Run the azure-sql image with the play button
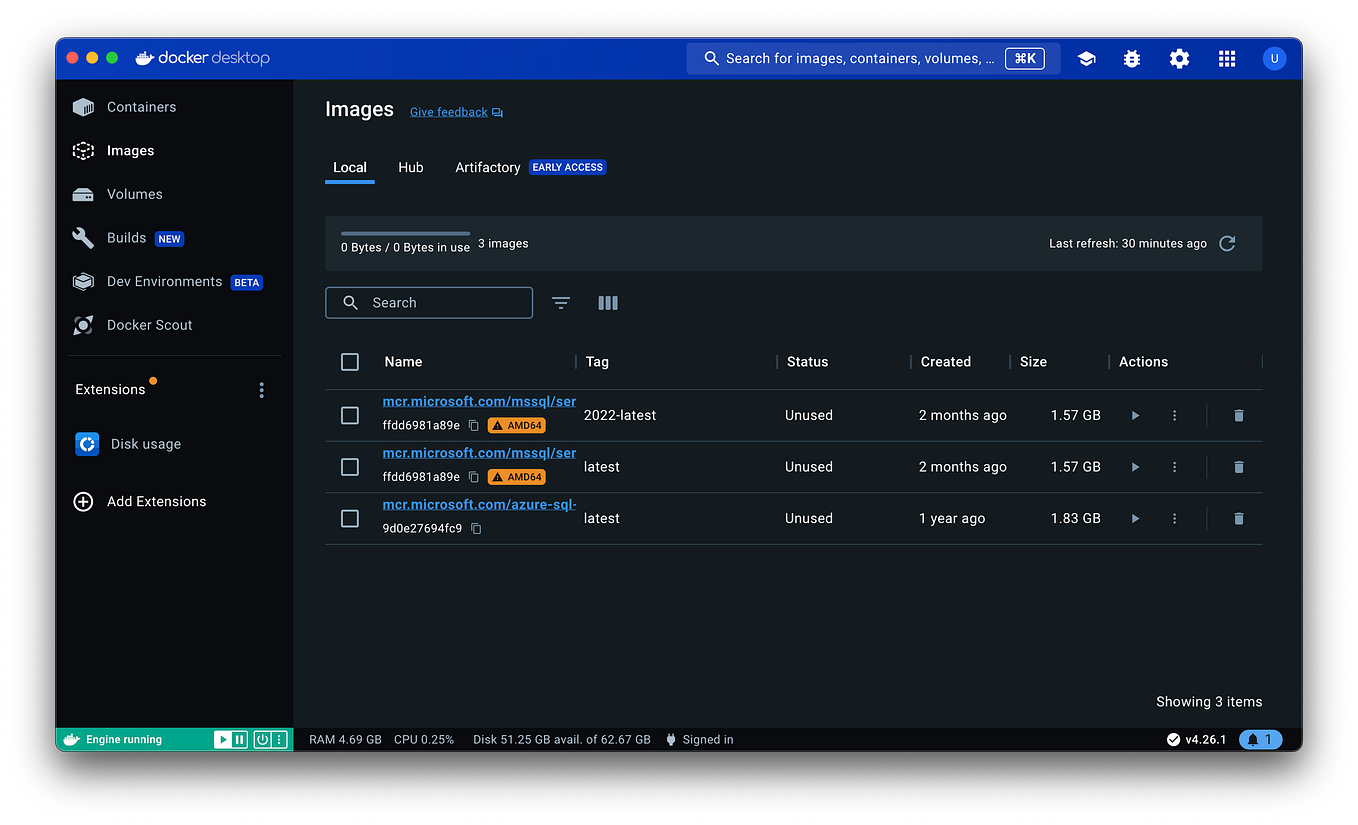1358x825 pixels. click(1136, 518)
